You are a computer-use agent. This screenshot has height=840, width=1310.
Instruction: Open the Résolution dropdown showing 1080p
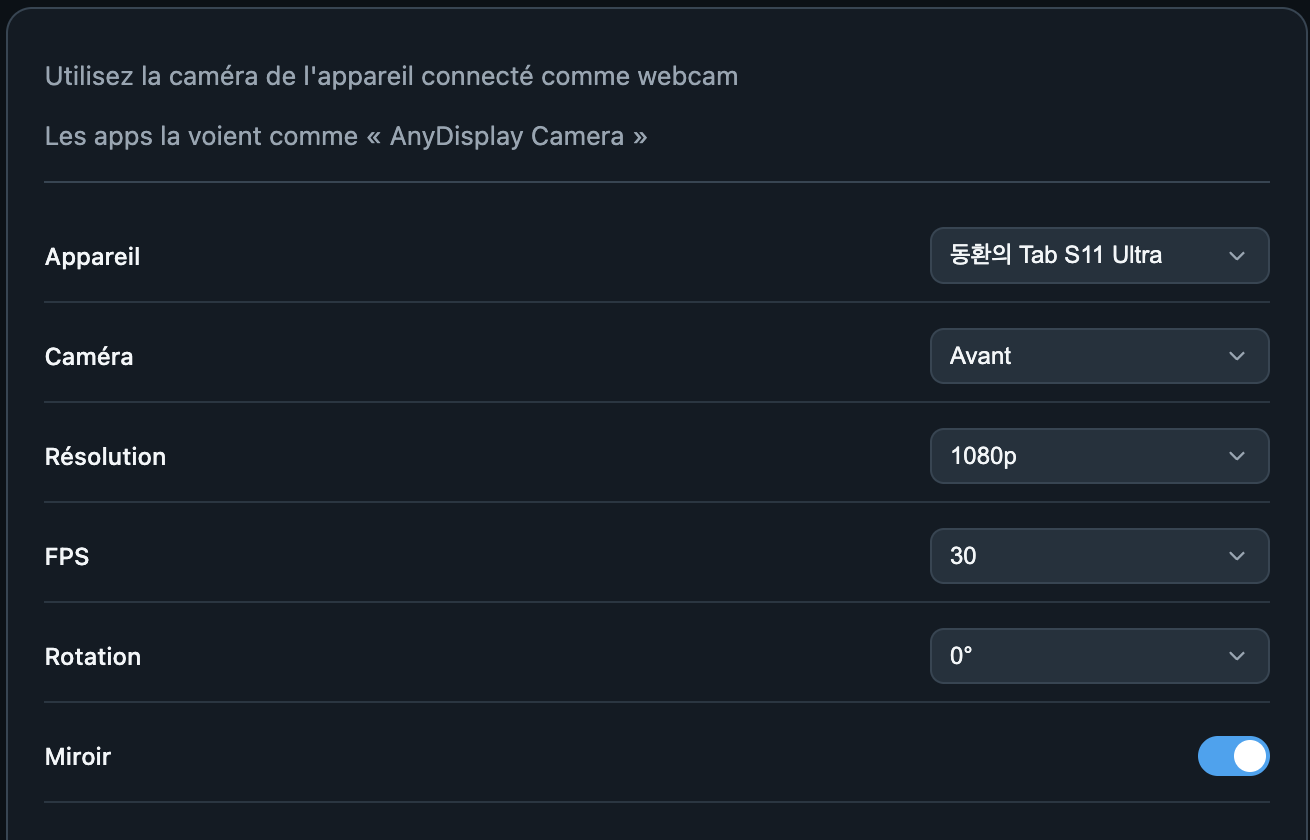1100,456
